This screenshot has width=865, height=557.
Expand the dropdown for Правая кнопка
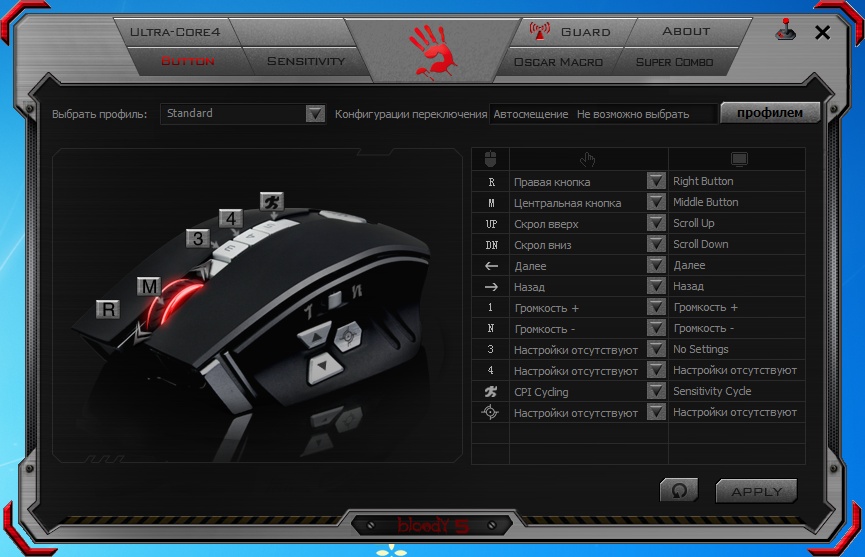coord(656,181)
